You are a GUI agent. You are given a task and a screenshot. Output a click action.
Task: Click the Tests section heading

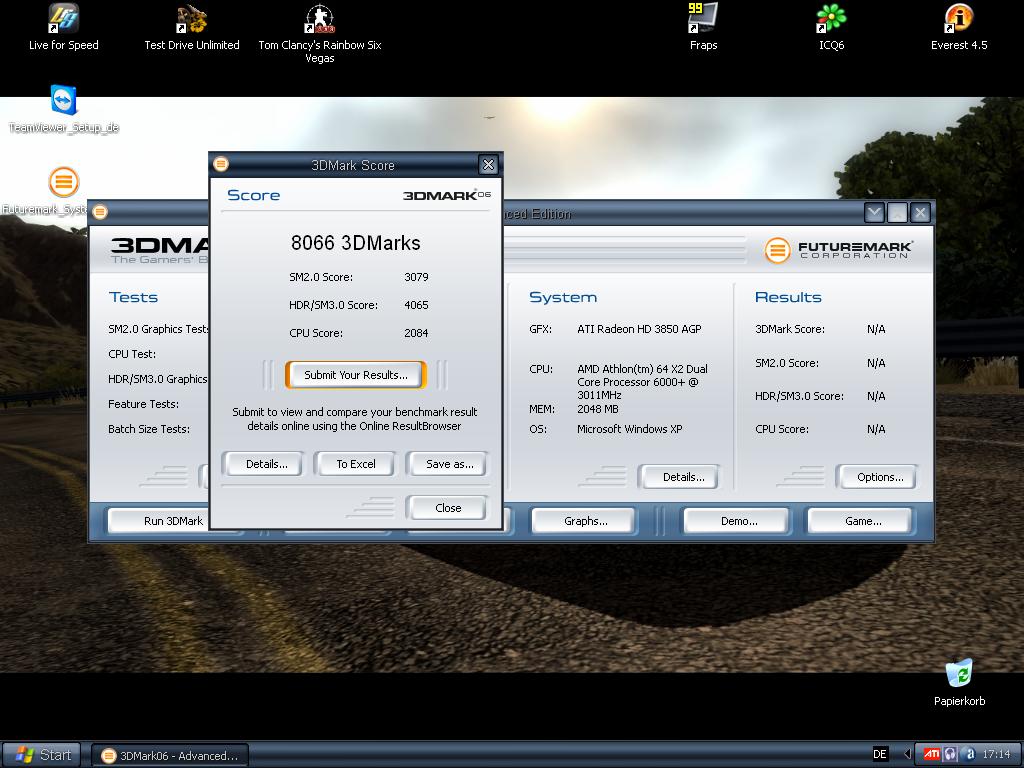(133, 298)
